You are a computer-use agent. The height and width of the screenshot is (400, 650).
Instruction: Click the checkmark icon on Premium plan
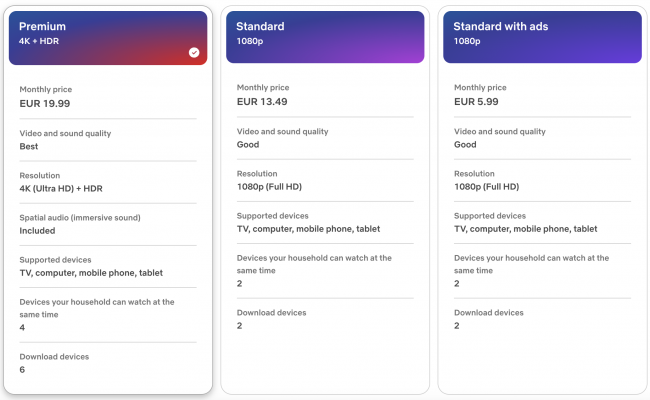point(194,53)
